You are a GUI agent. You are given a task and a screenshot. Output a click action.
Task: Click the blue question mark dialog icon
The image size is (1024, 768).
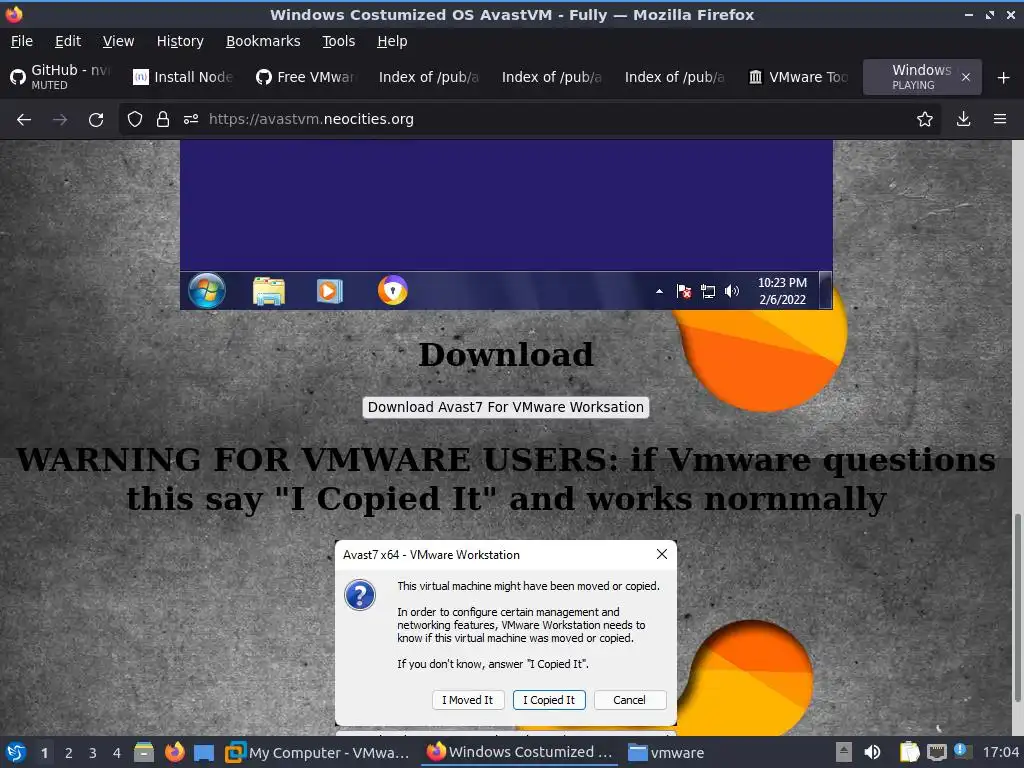click(x=360, y=595)
